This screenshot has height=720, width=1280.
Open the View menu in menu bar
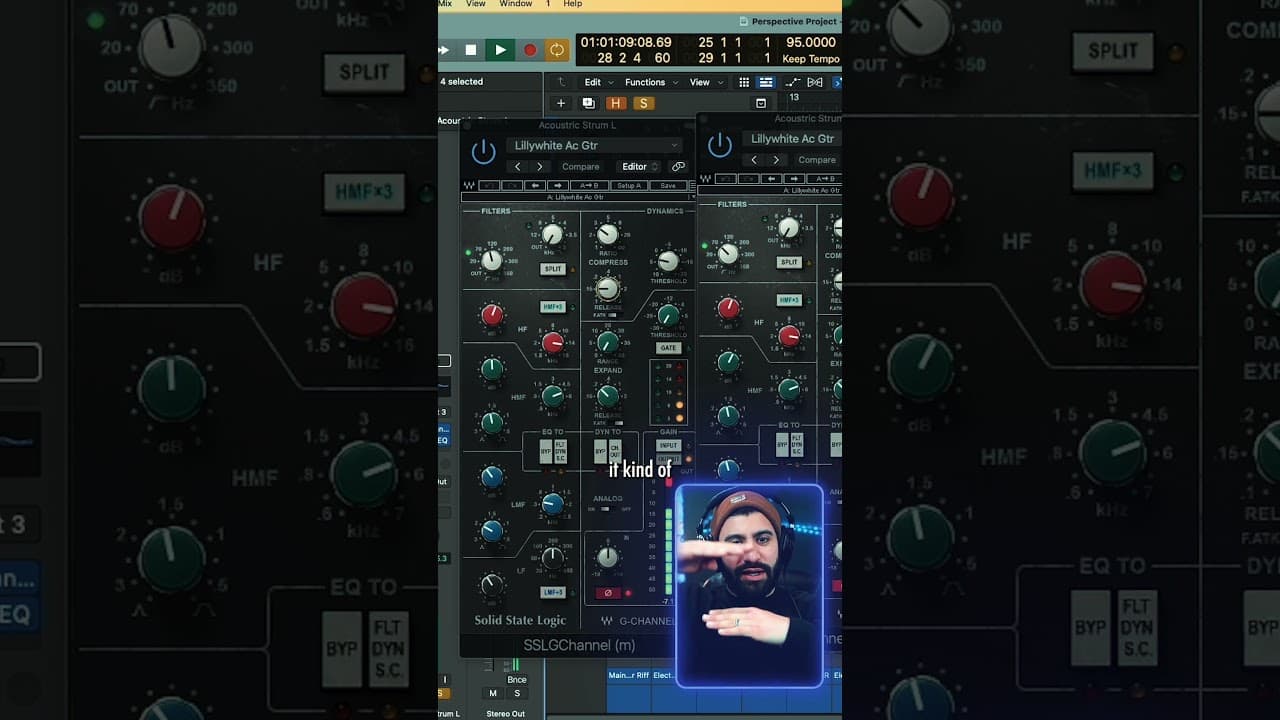pyautogui.click(x=476, y=4)
